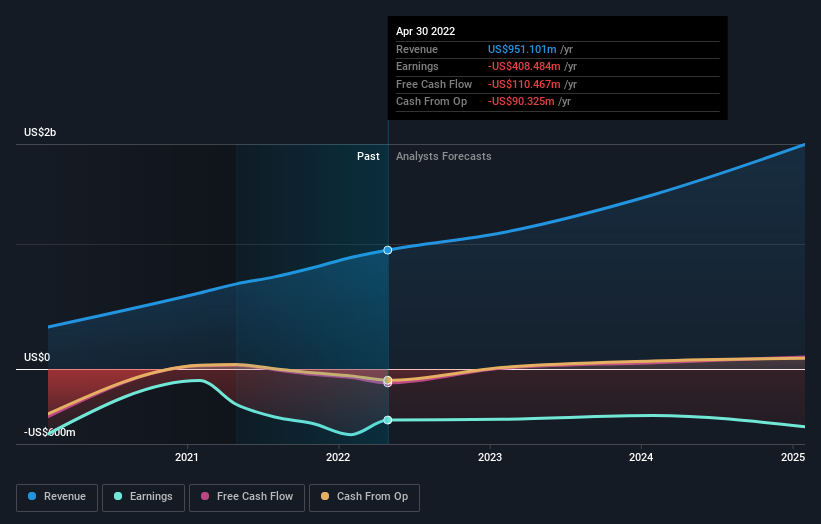Click the 2022 x-axis label
Viewport: 821px width, 524px height.
[338, 457]
